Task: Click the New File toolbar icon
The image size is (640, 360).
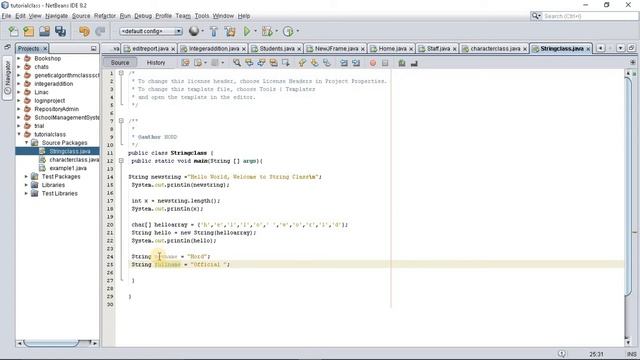Action: [13, 31]
